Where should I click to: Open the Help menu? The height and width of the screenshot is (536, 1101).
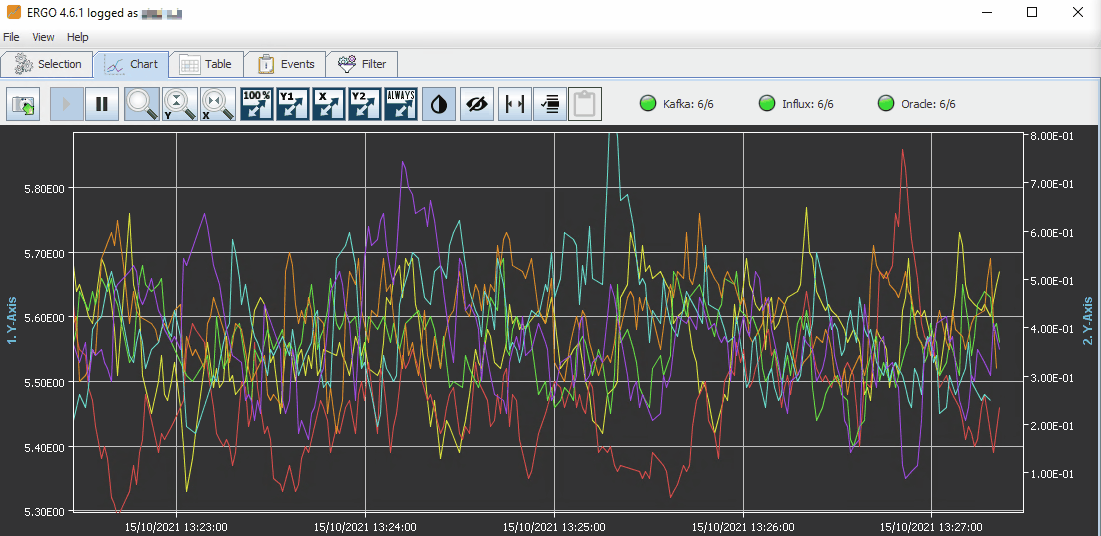(78, 37)
